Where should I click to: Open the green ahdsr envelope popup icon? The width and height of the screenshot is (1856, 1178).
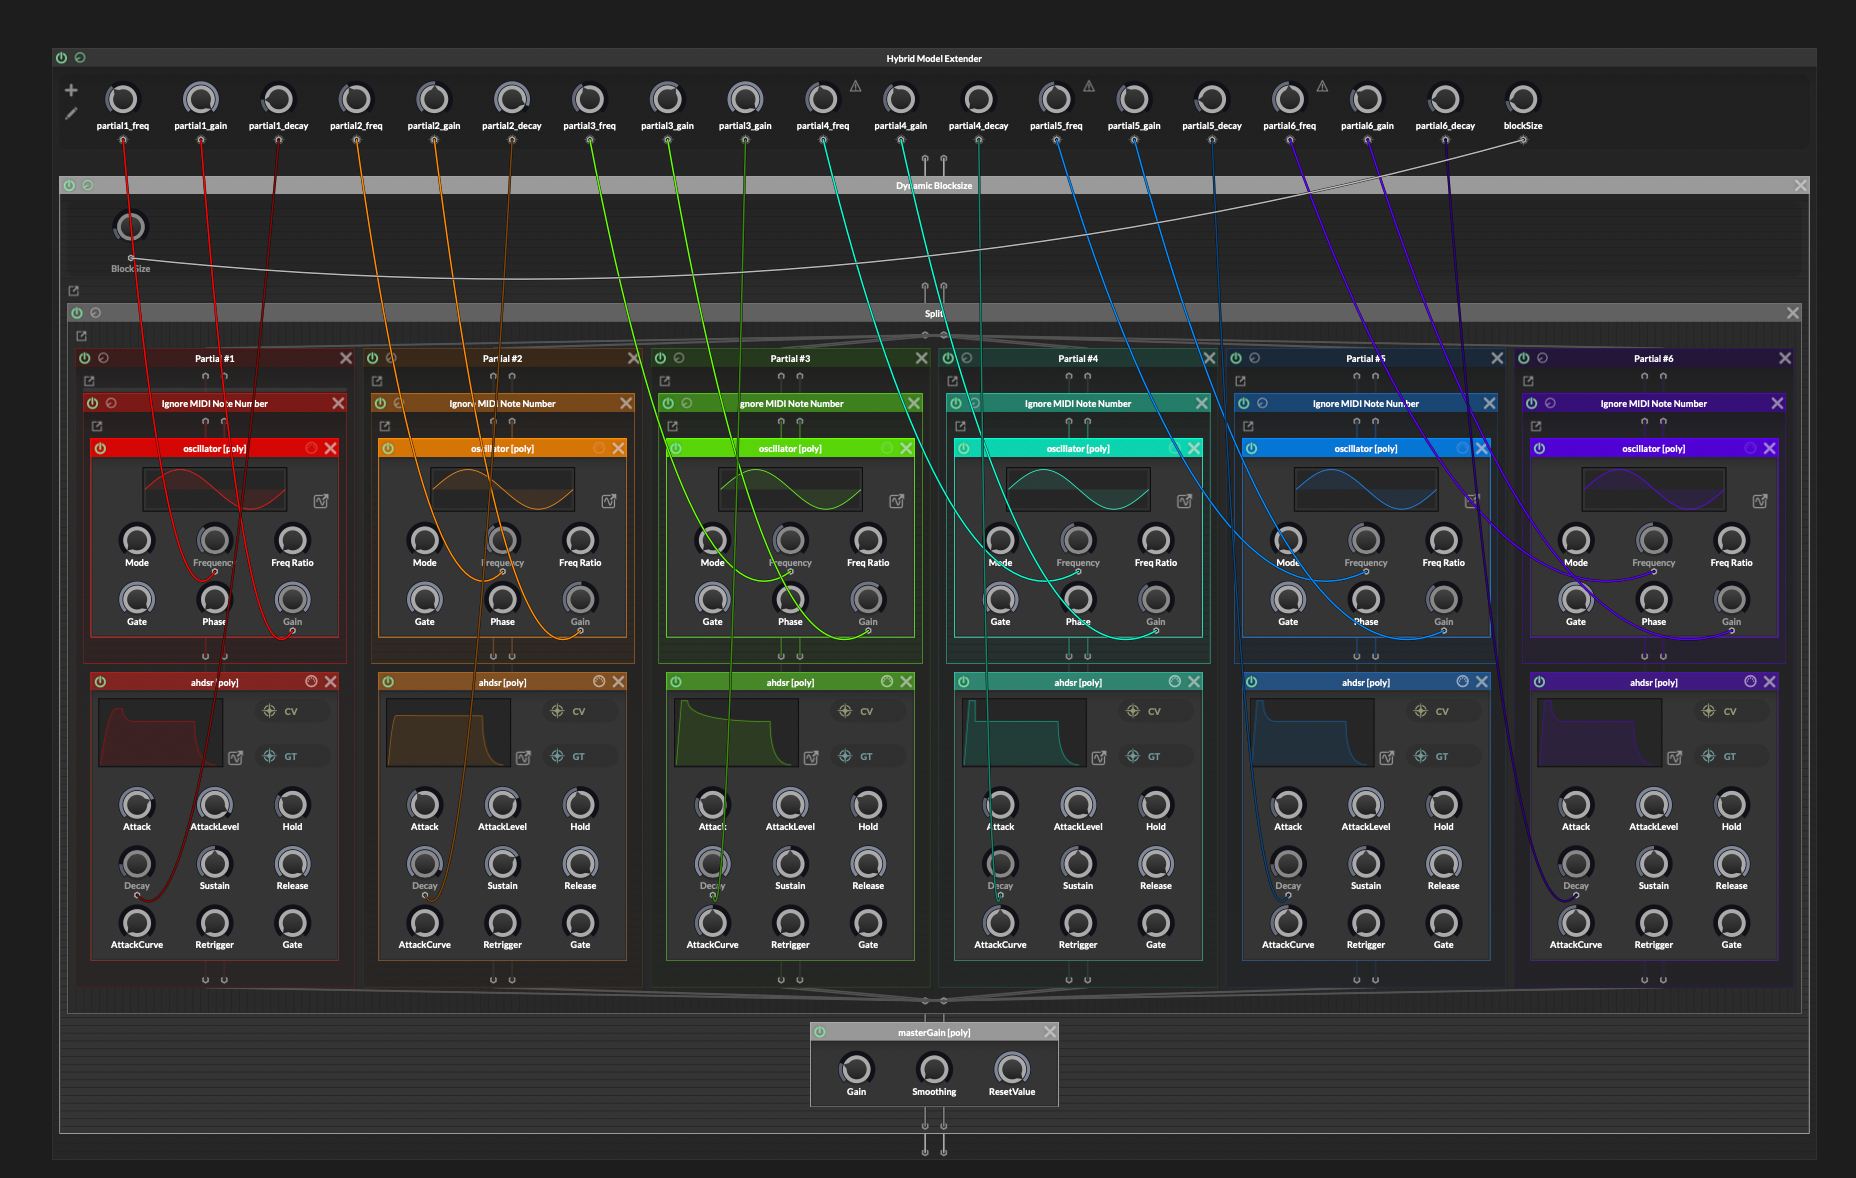811,758
